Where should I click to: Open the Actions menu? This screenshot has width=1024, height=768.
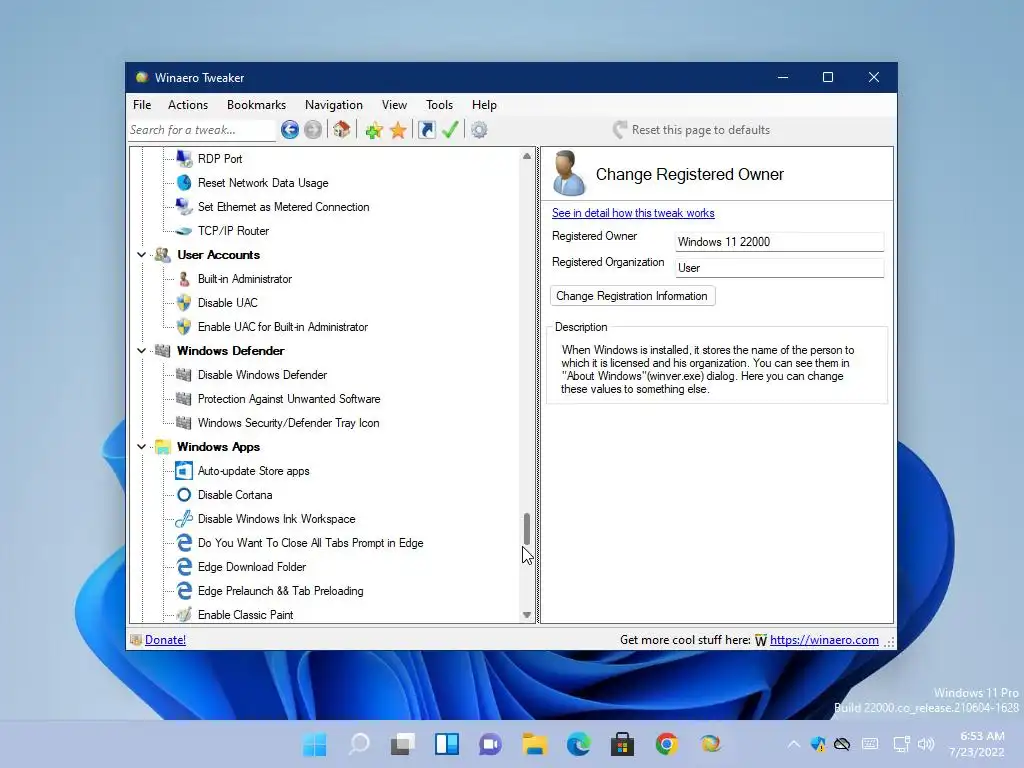(187, 104)
